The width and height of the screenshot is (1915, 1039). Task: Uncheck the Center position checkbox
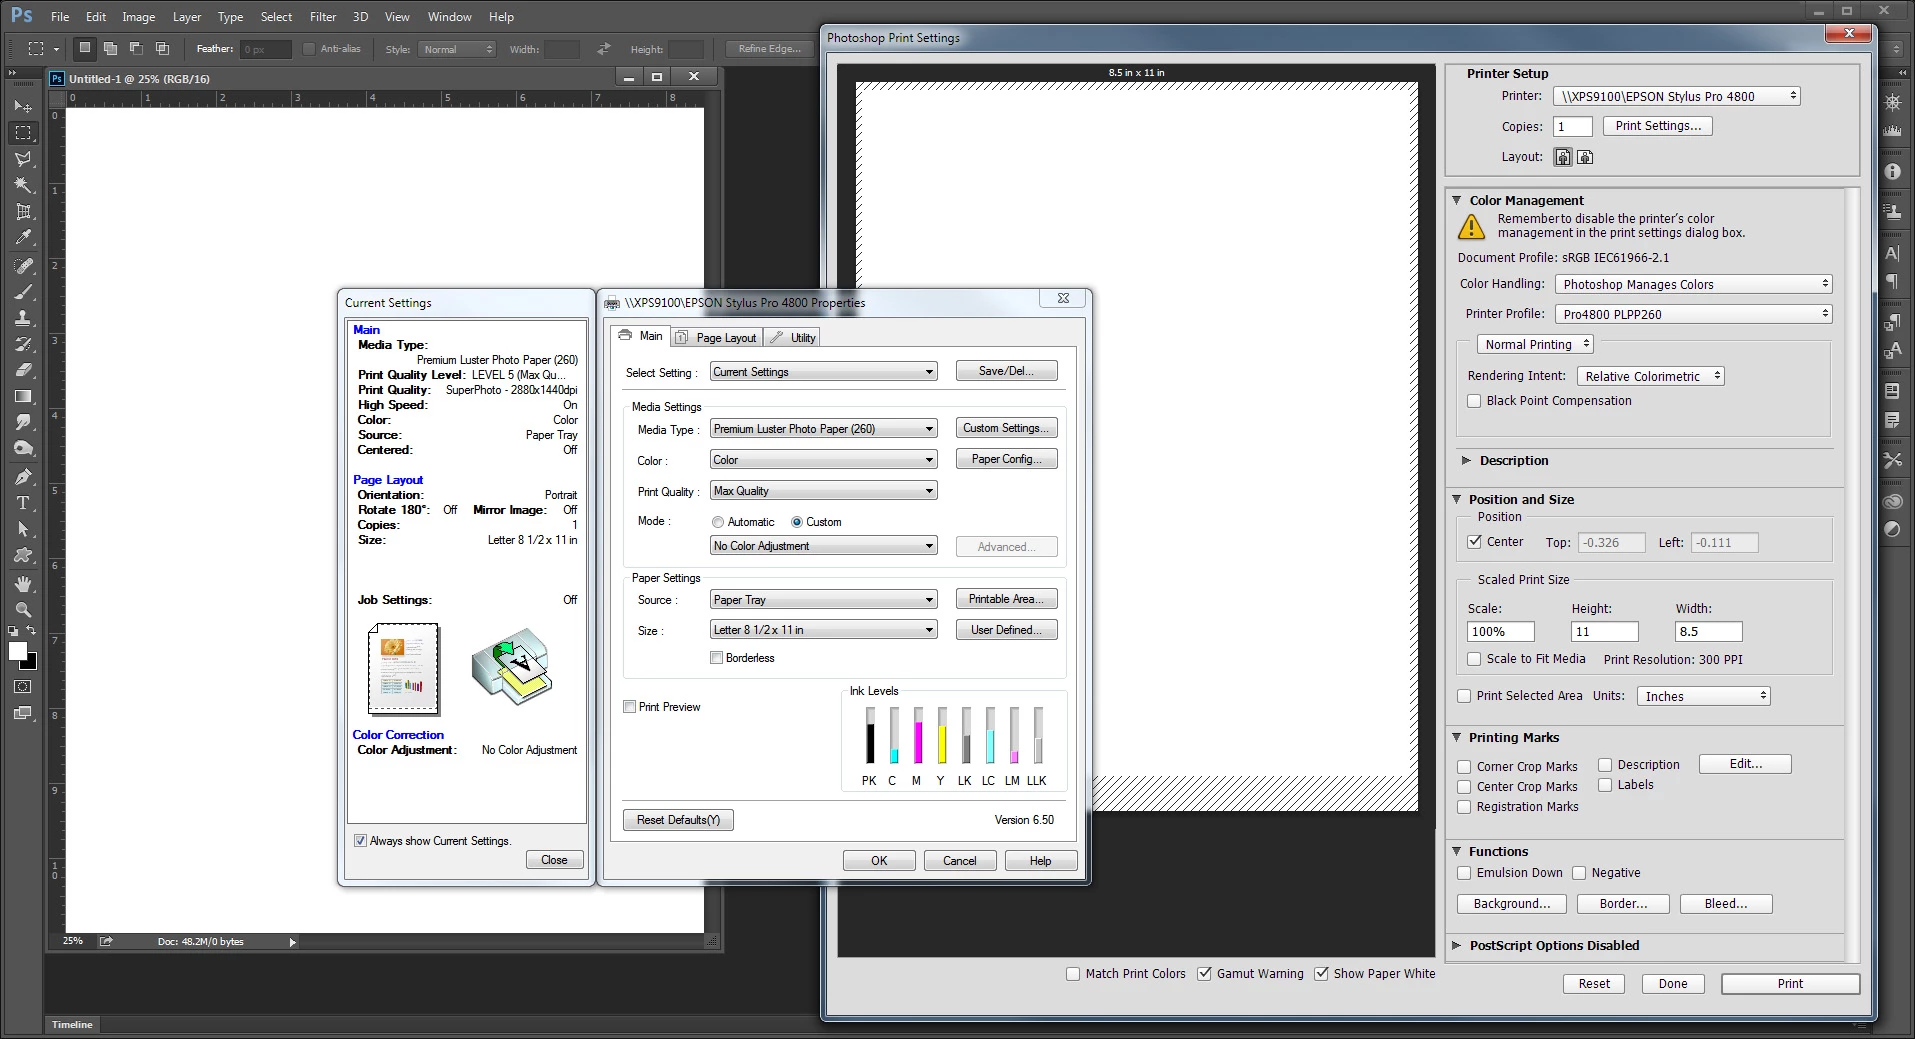[1474, 542]
